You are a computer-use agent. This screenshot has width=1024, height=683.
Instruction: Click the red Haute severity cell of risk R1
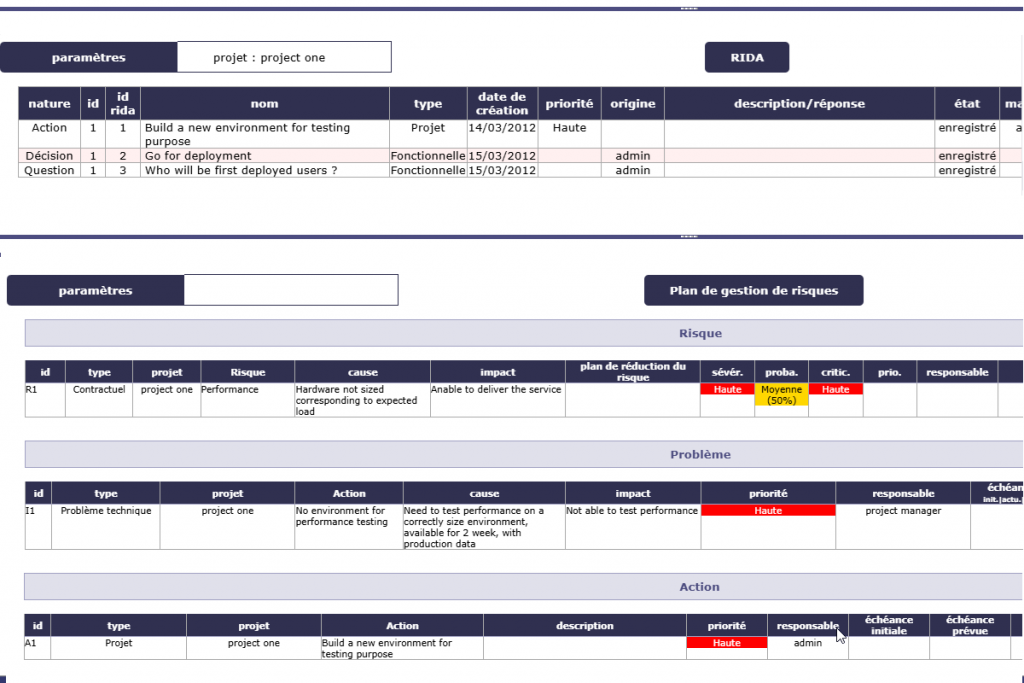tap(727, 389)
